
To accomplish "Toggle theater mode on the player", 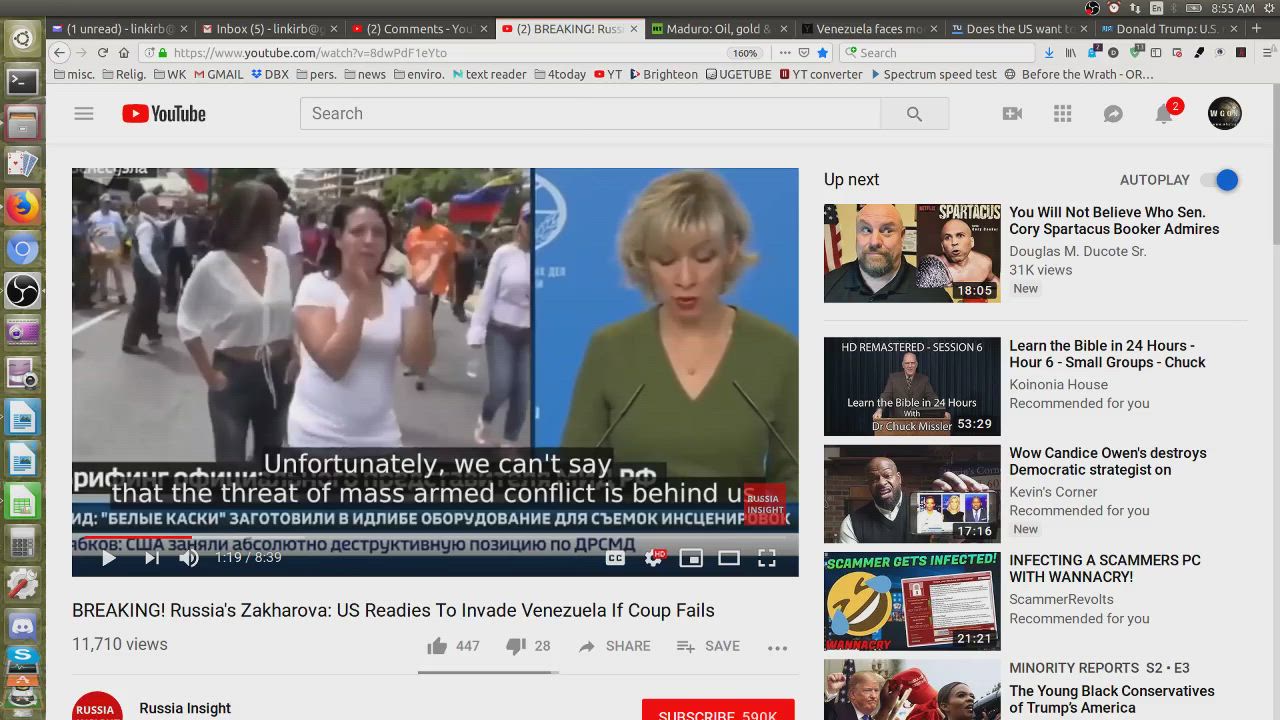I will (x=729, y=558).
